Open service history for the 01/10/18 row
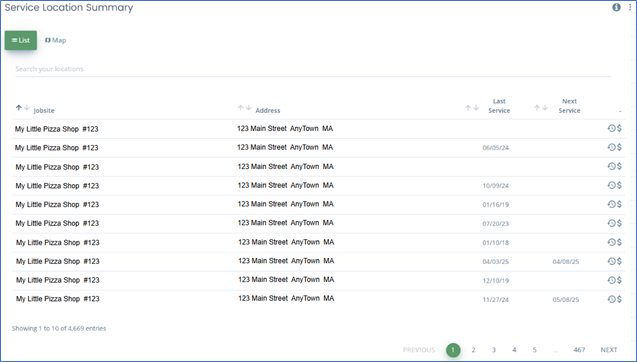 [611, 242]
